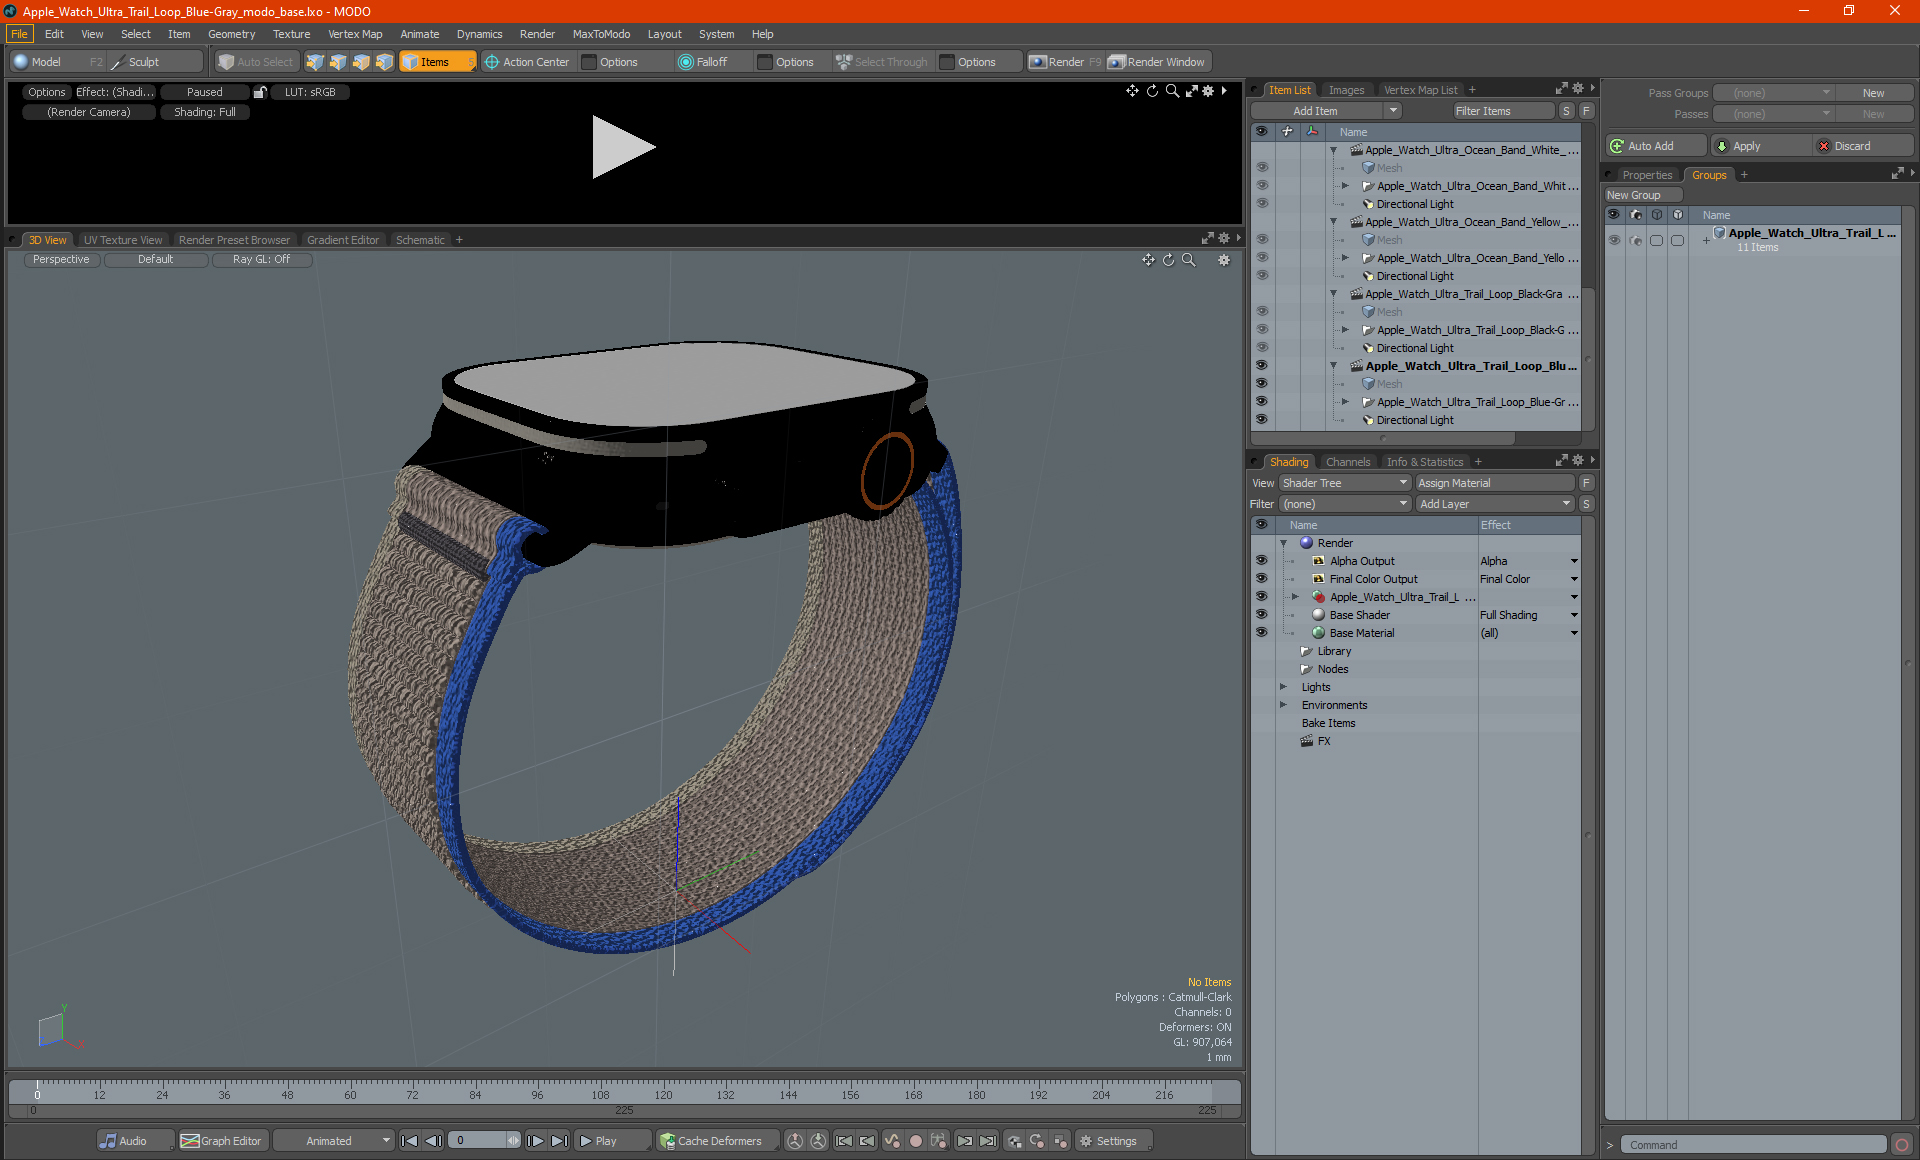
Task: Switch to Schematic tab
Action: 420,240
